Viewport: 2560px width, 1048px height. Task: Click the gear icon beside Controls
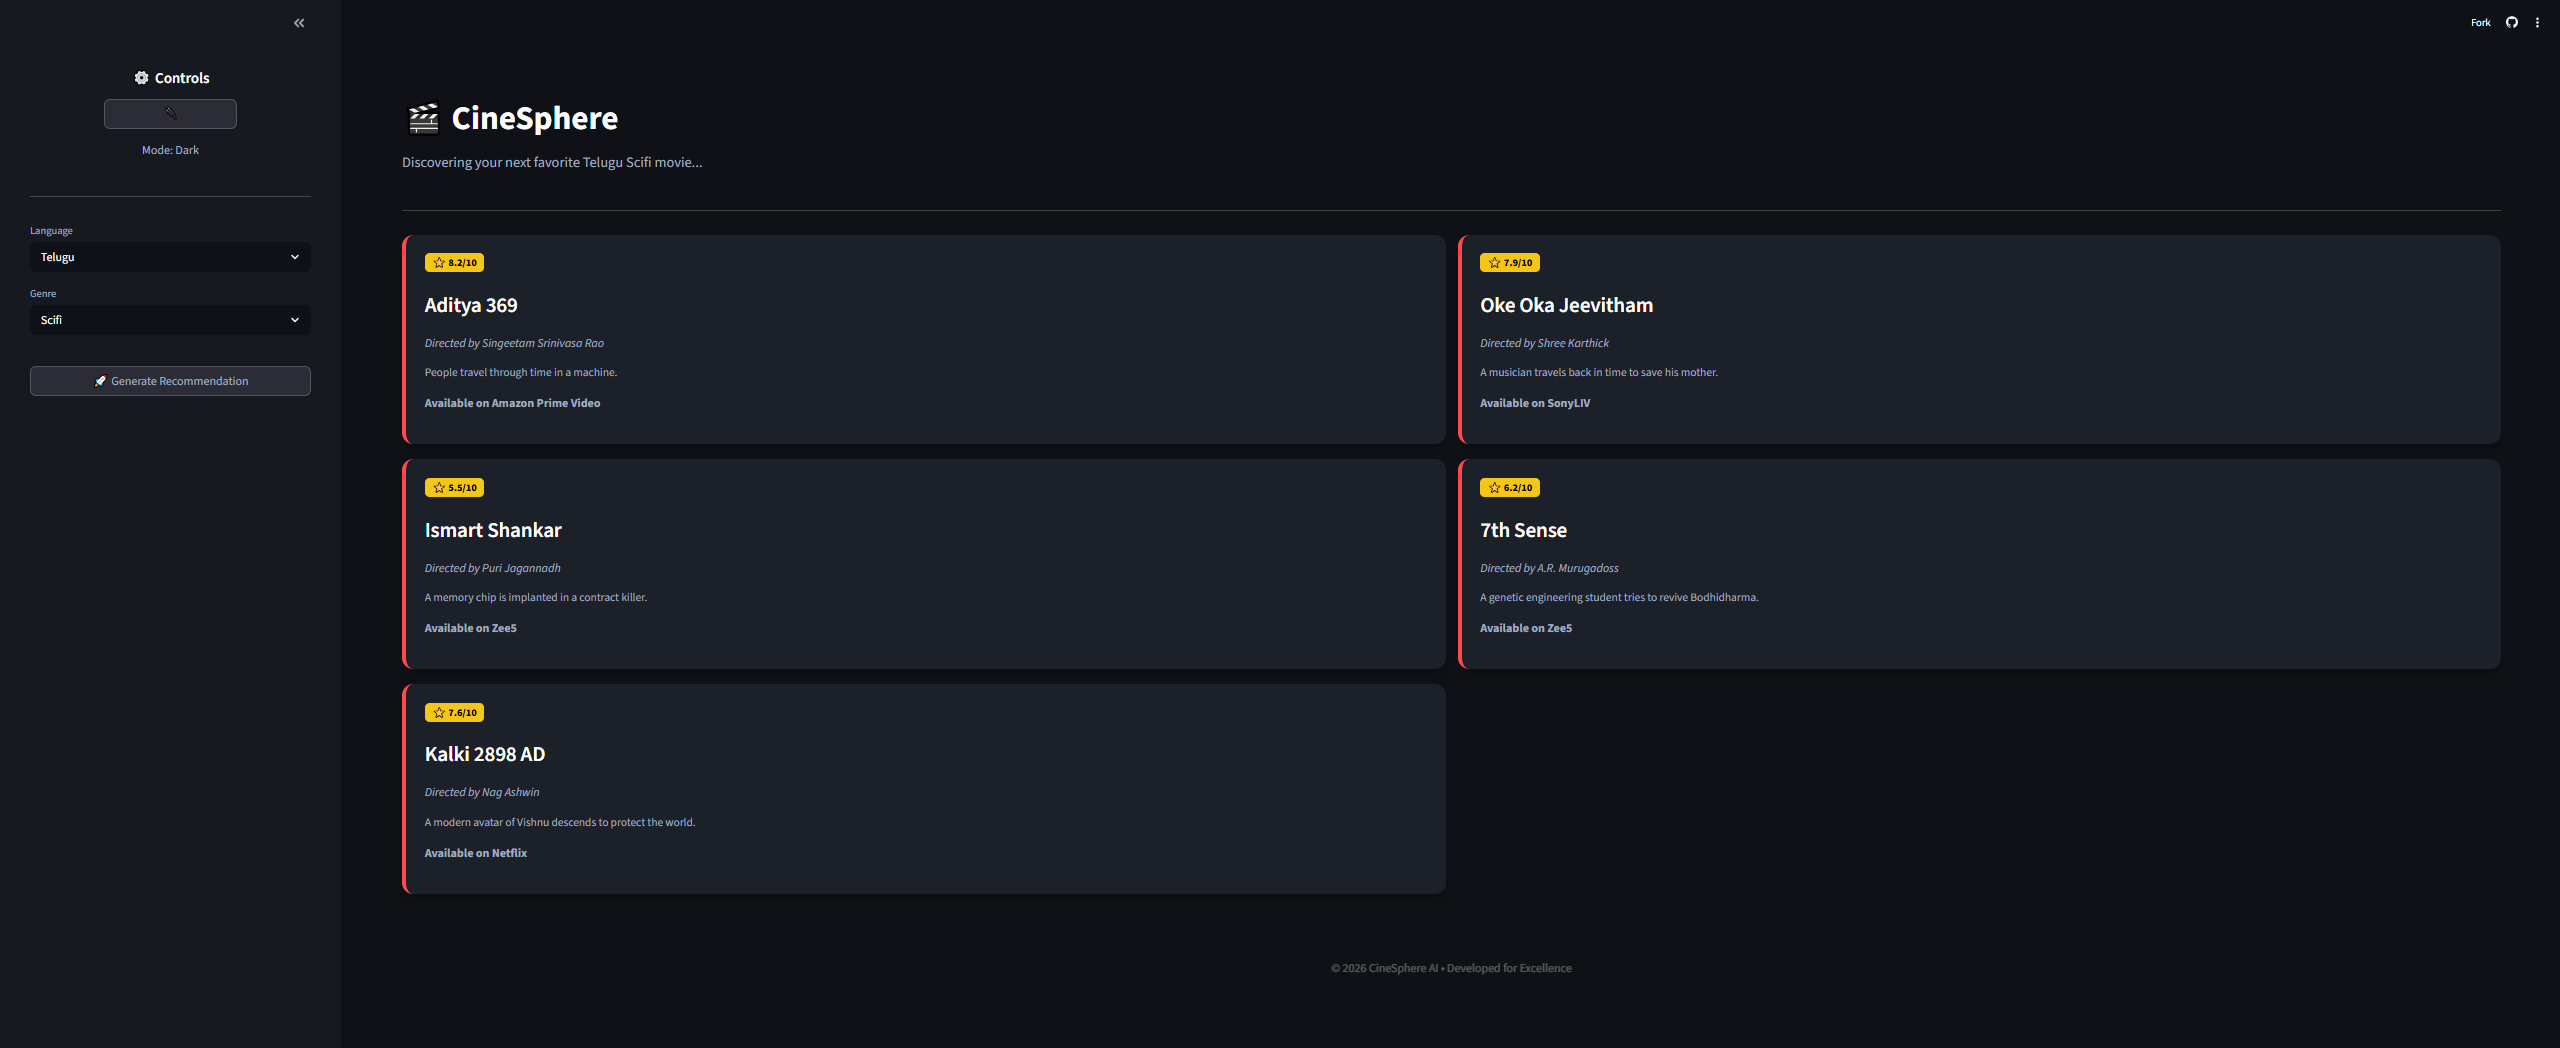click(x=140, y=77)
